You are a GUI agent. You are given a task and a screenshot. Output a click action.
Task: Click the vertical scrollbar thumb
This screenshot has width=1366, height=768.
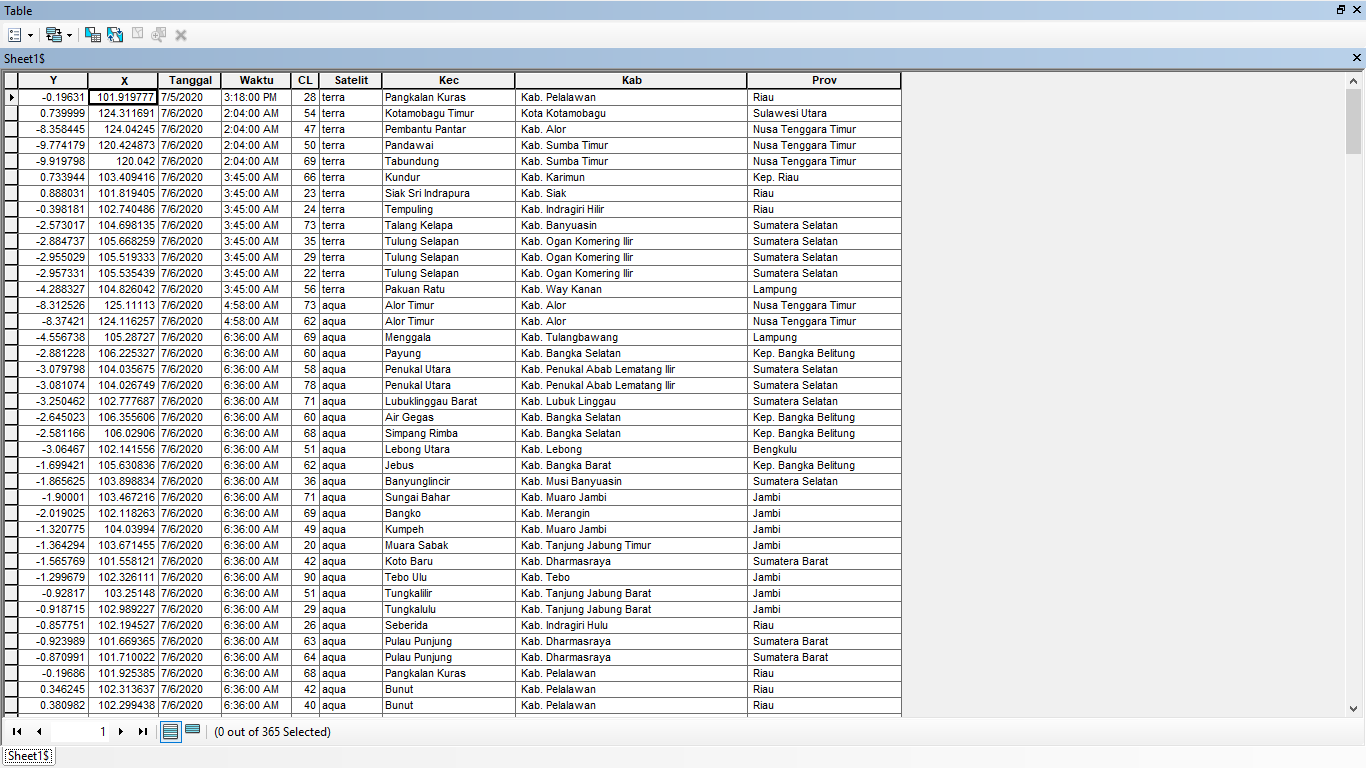pos(1354,121)
